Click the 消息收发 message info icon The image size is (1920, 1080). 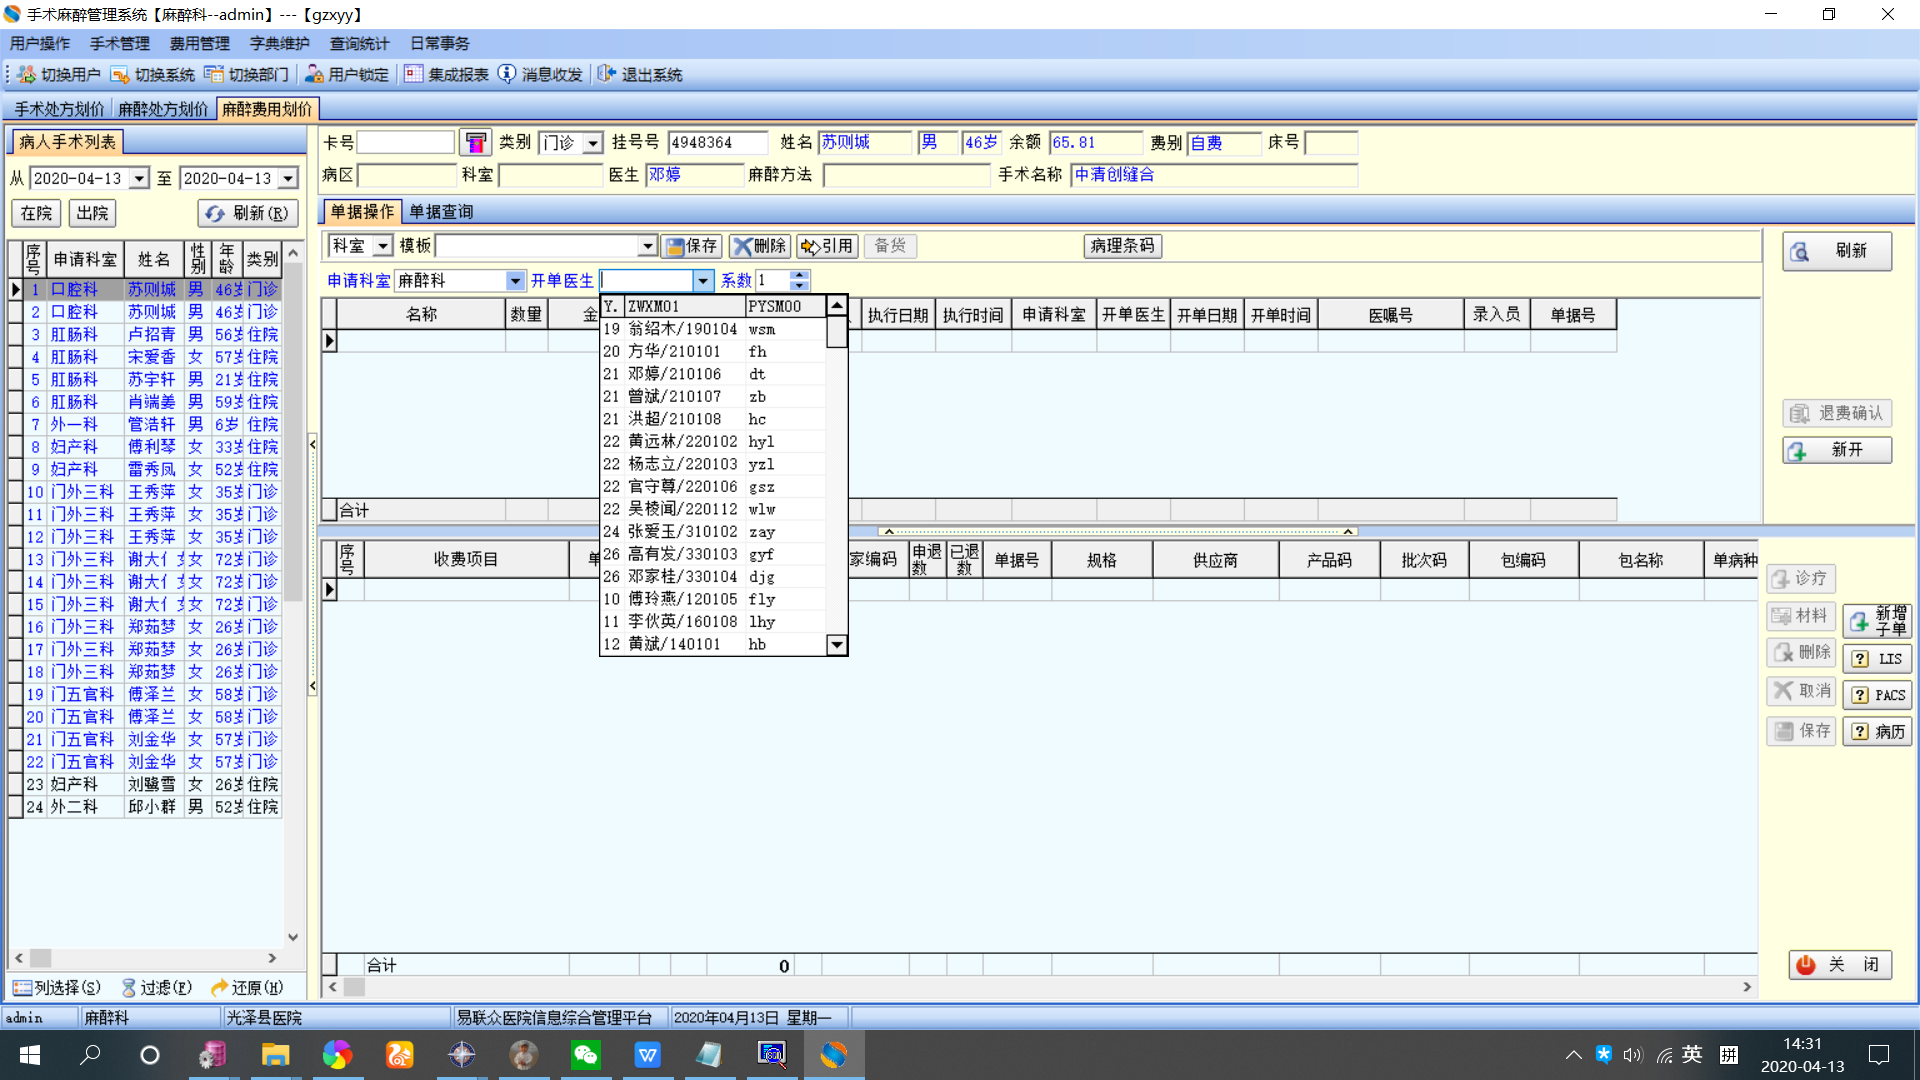pos(507,75)
